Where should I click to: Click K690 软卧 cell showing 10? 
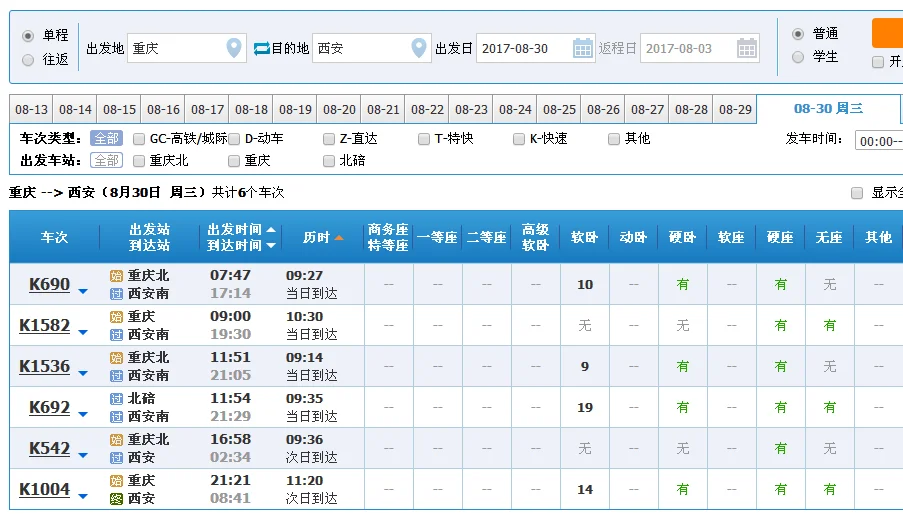585,284
